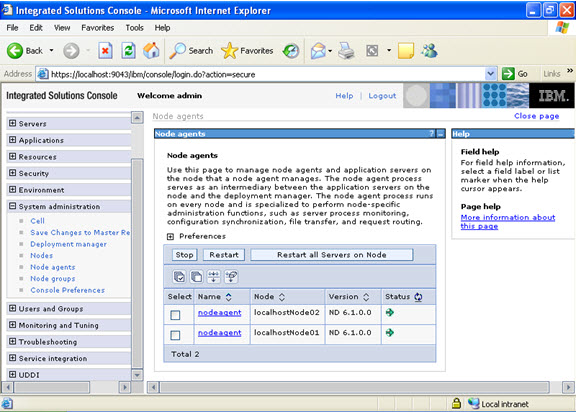Expand the UDDI section

[13, 374]
